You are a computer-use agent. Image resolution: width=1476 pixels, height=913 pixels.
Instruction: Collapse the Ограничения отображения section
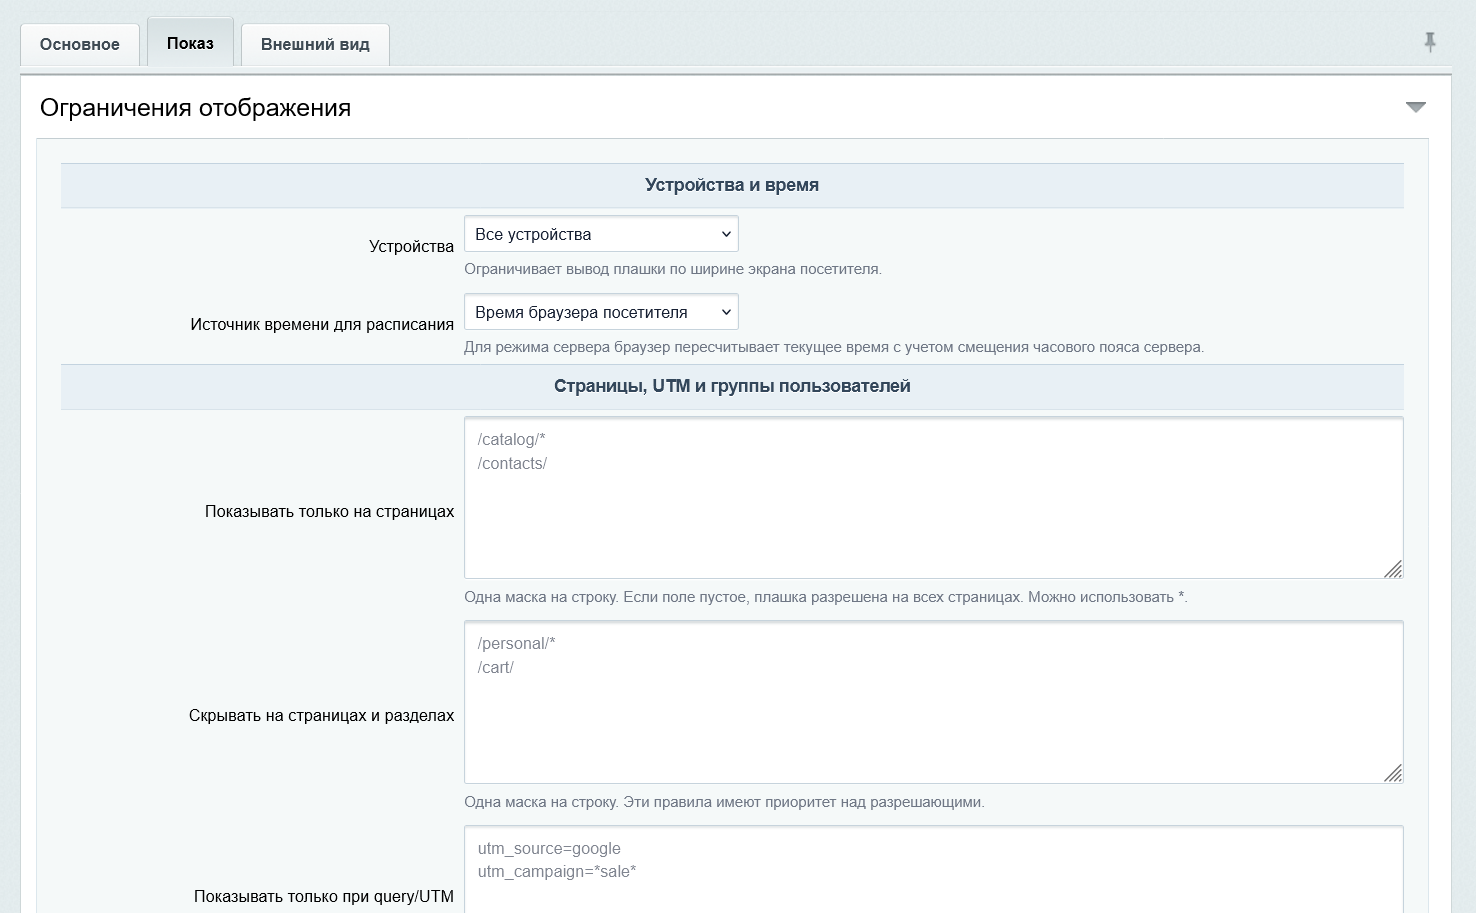[x=1415, y=107]
